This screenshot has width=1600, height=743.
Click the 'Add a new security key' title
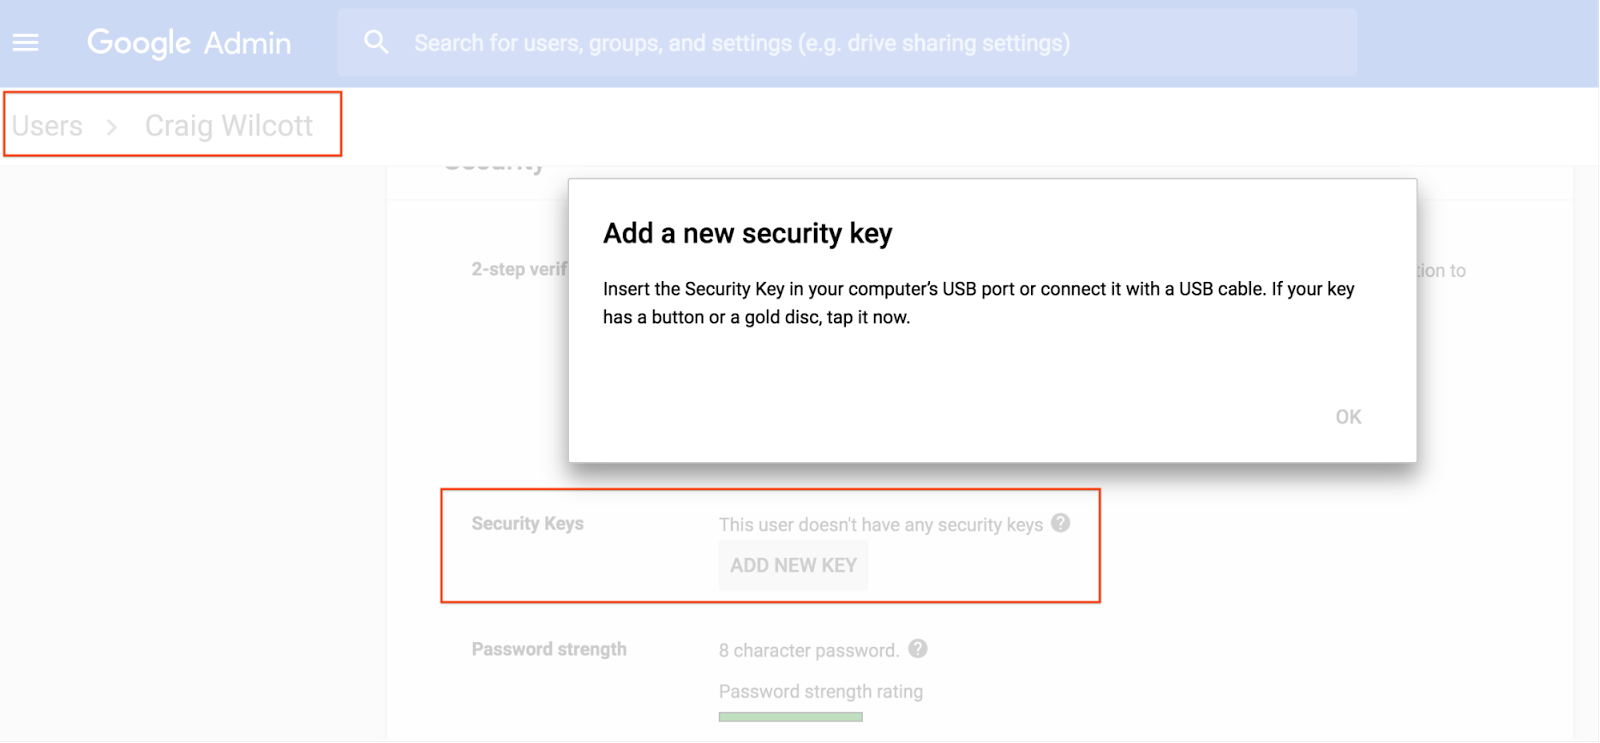(747, 233)
